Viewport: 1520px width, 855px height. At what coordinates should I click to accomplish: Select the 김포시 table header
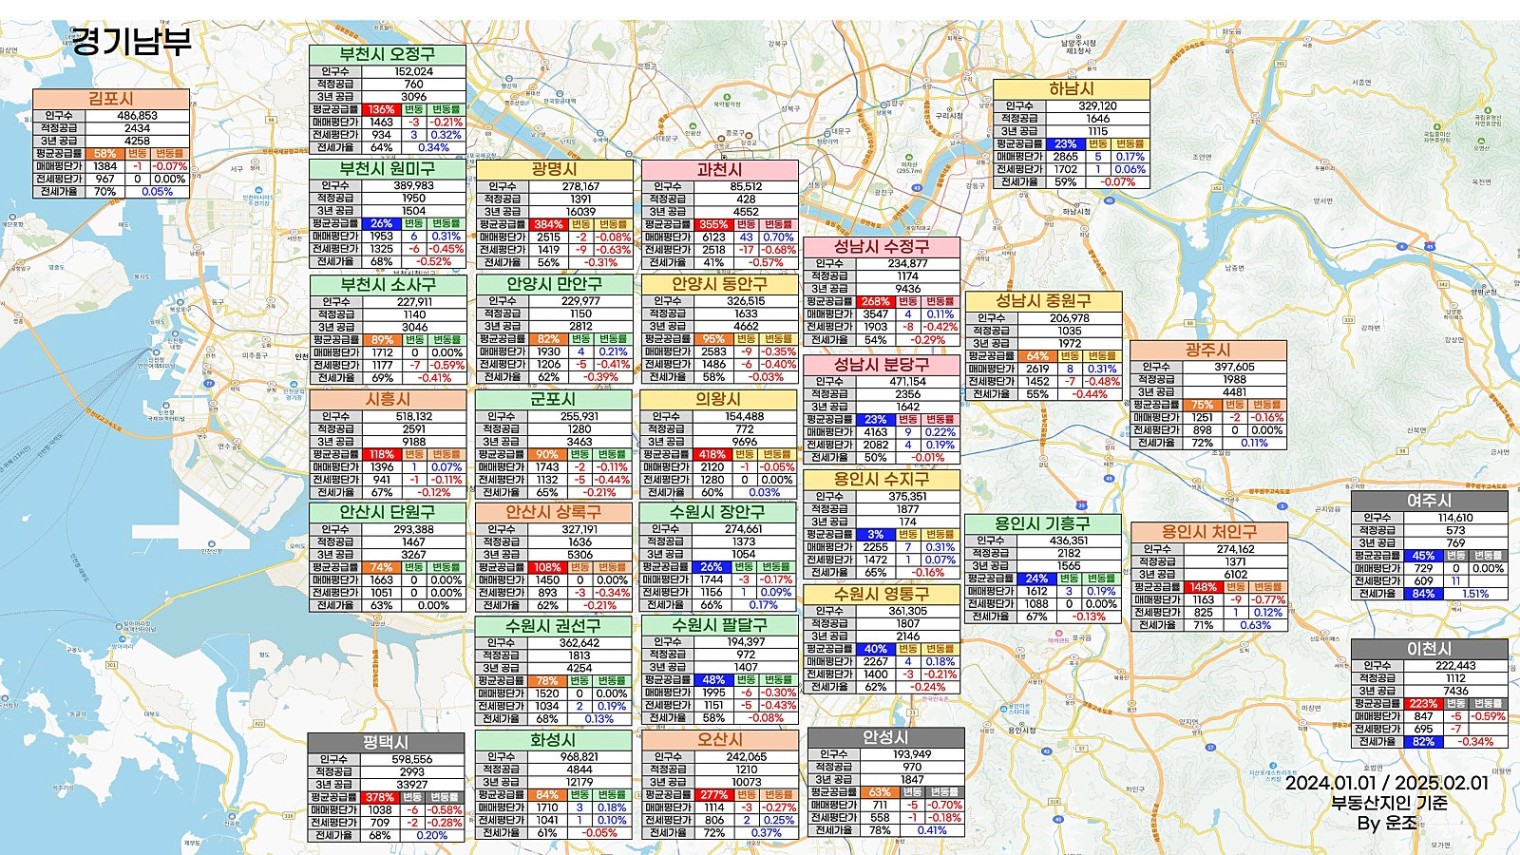(111, 98)
